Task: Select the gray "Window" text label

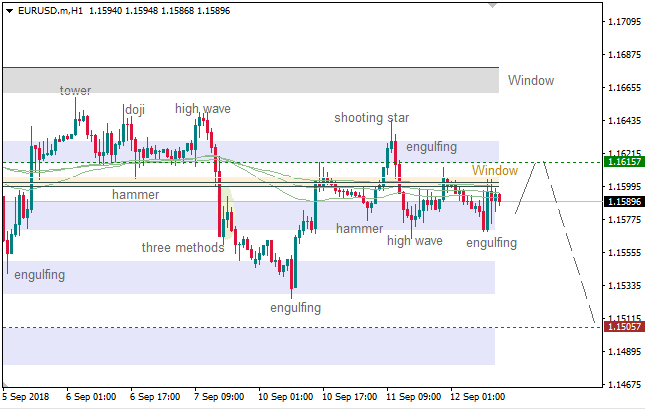Action: tap(530, 81)
